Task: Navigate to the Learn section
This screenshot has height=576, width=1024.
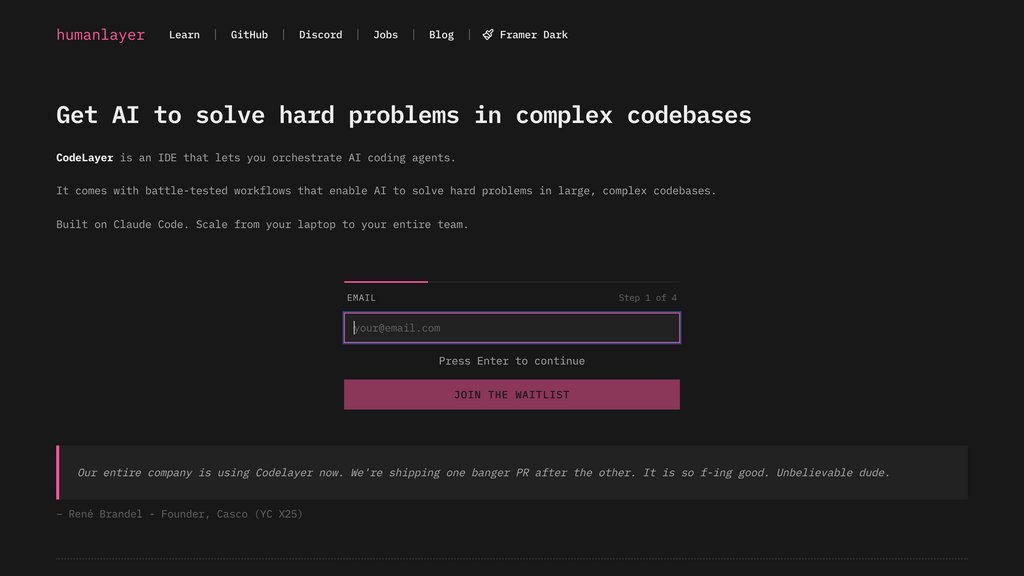Action: [x=185, y=34]
